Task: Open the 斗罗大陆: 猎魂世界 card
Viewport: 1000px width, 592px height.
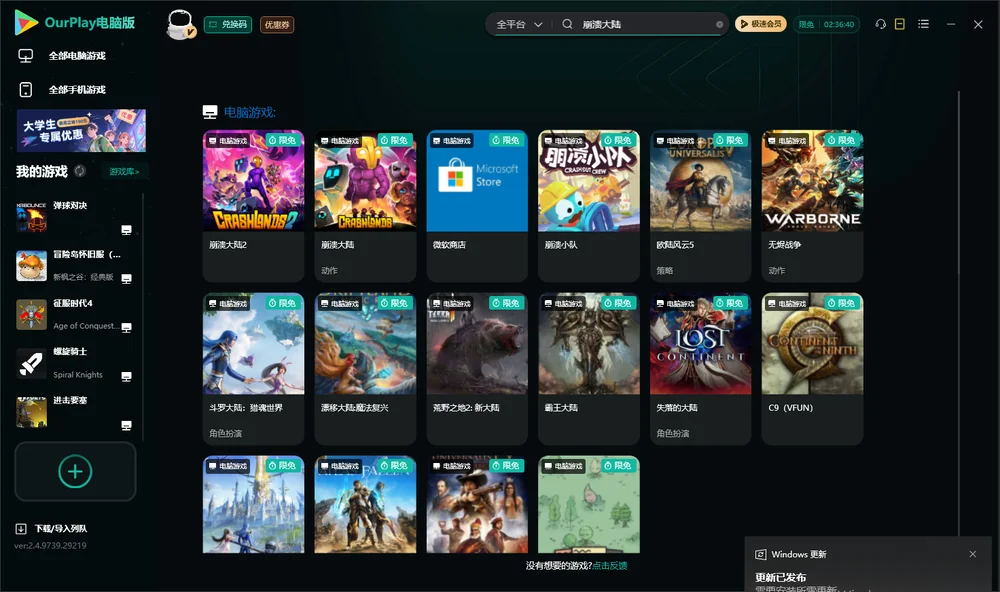Action: click(253, 369)
